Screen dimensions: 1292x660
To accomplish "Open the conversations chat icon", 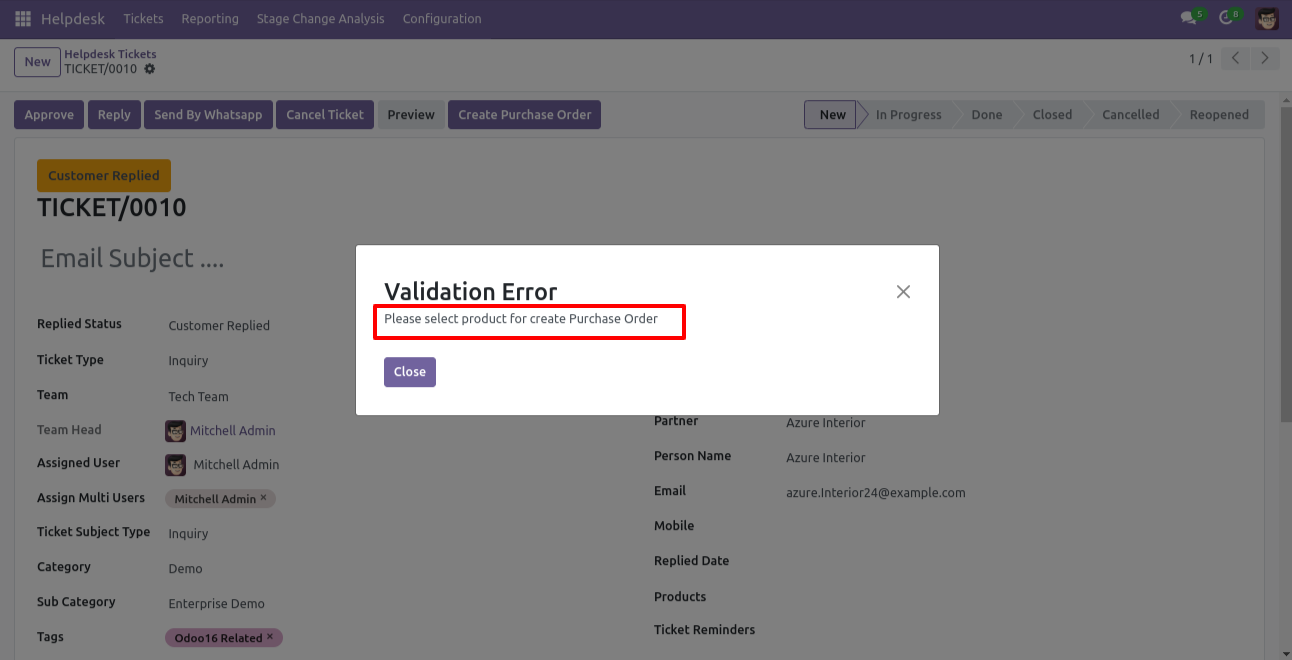I will (1190, 18).
